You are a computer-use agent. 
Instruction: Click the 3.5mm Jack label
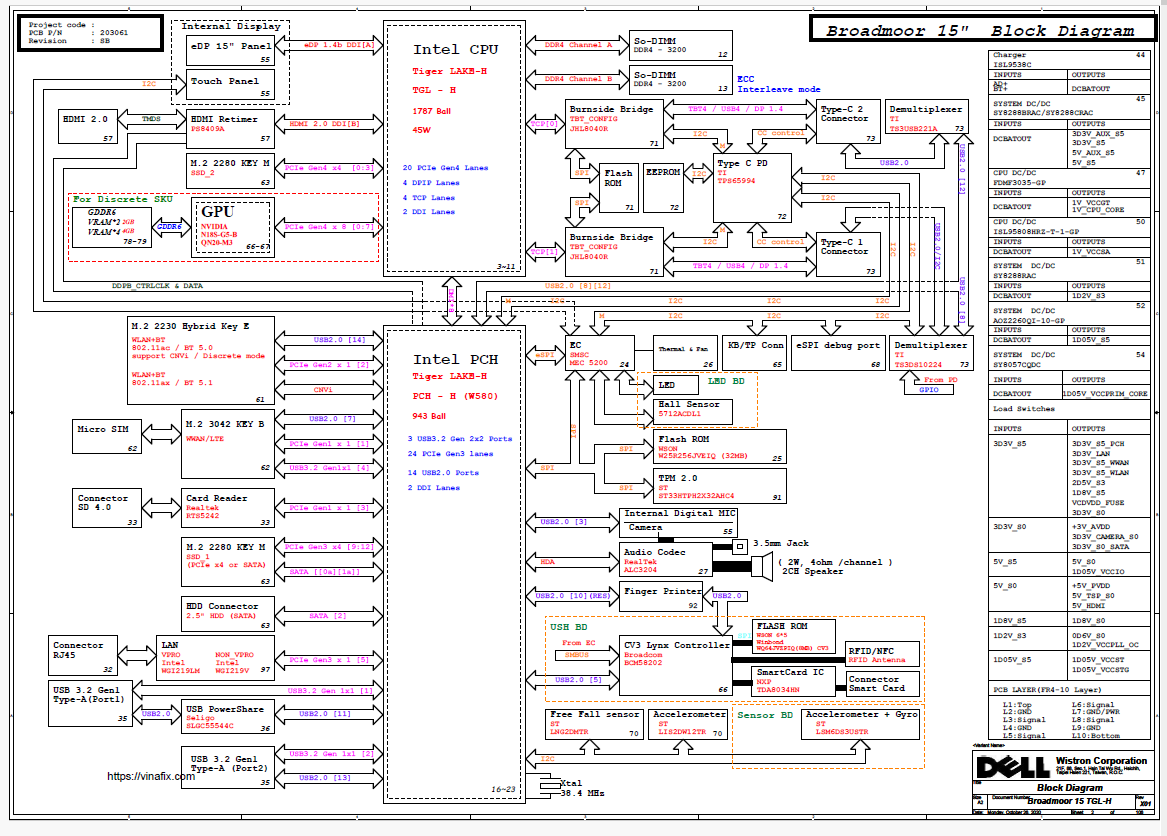pyautogui.click(x=780, y=543)
